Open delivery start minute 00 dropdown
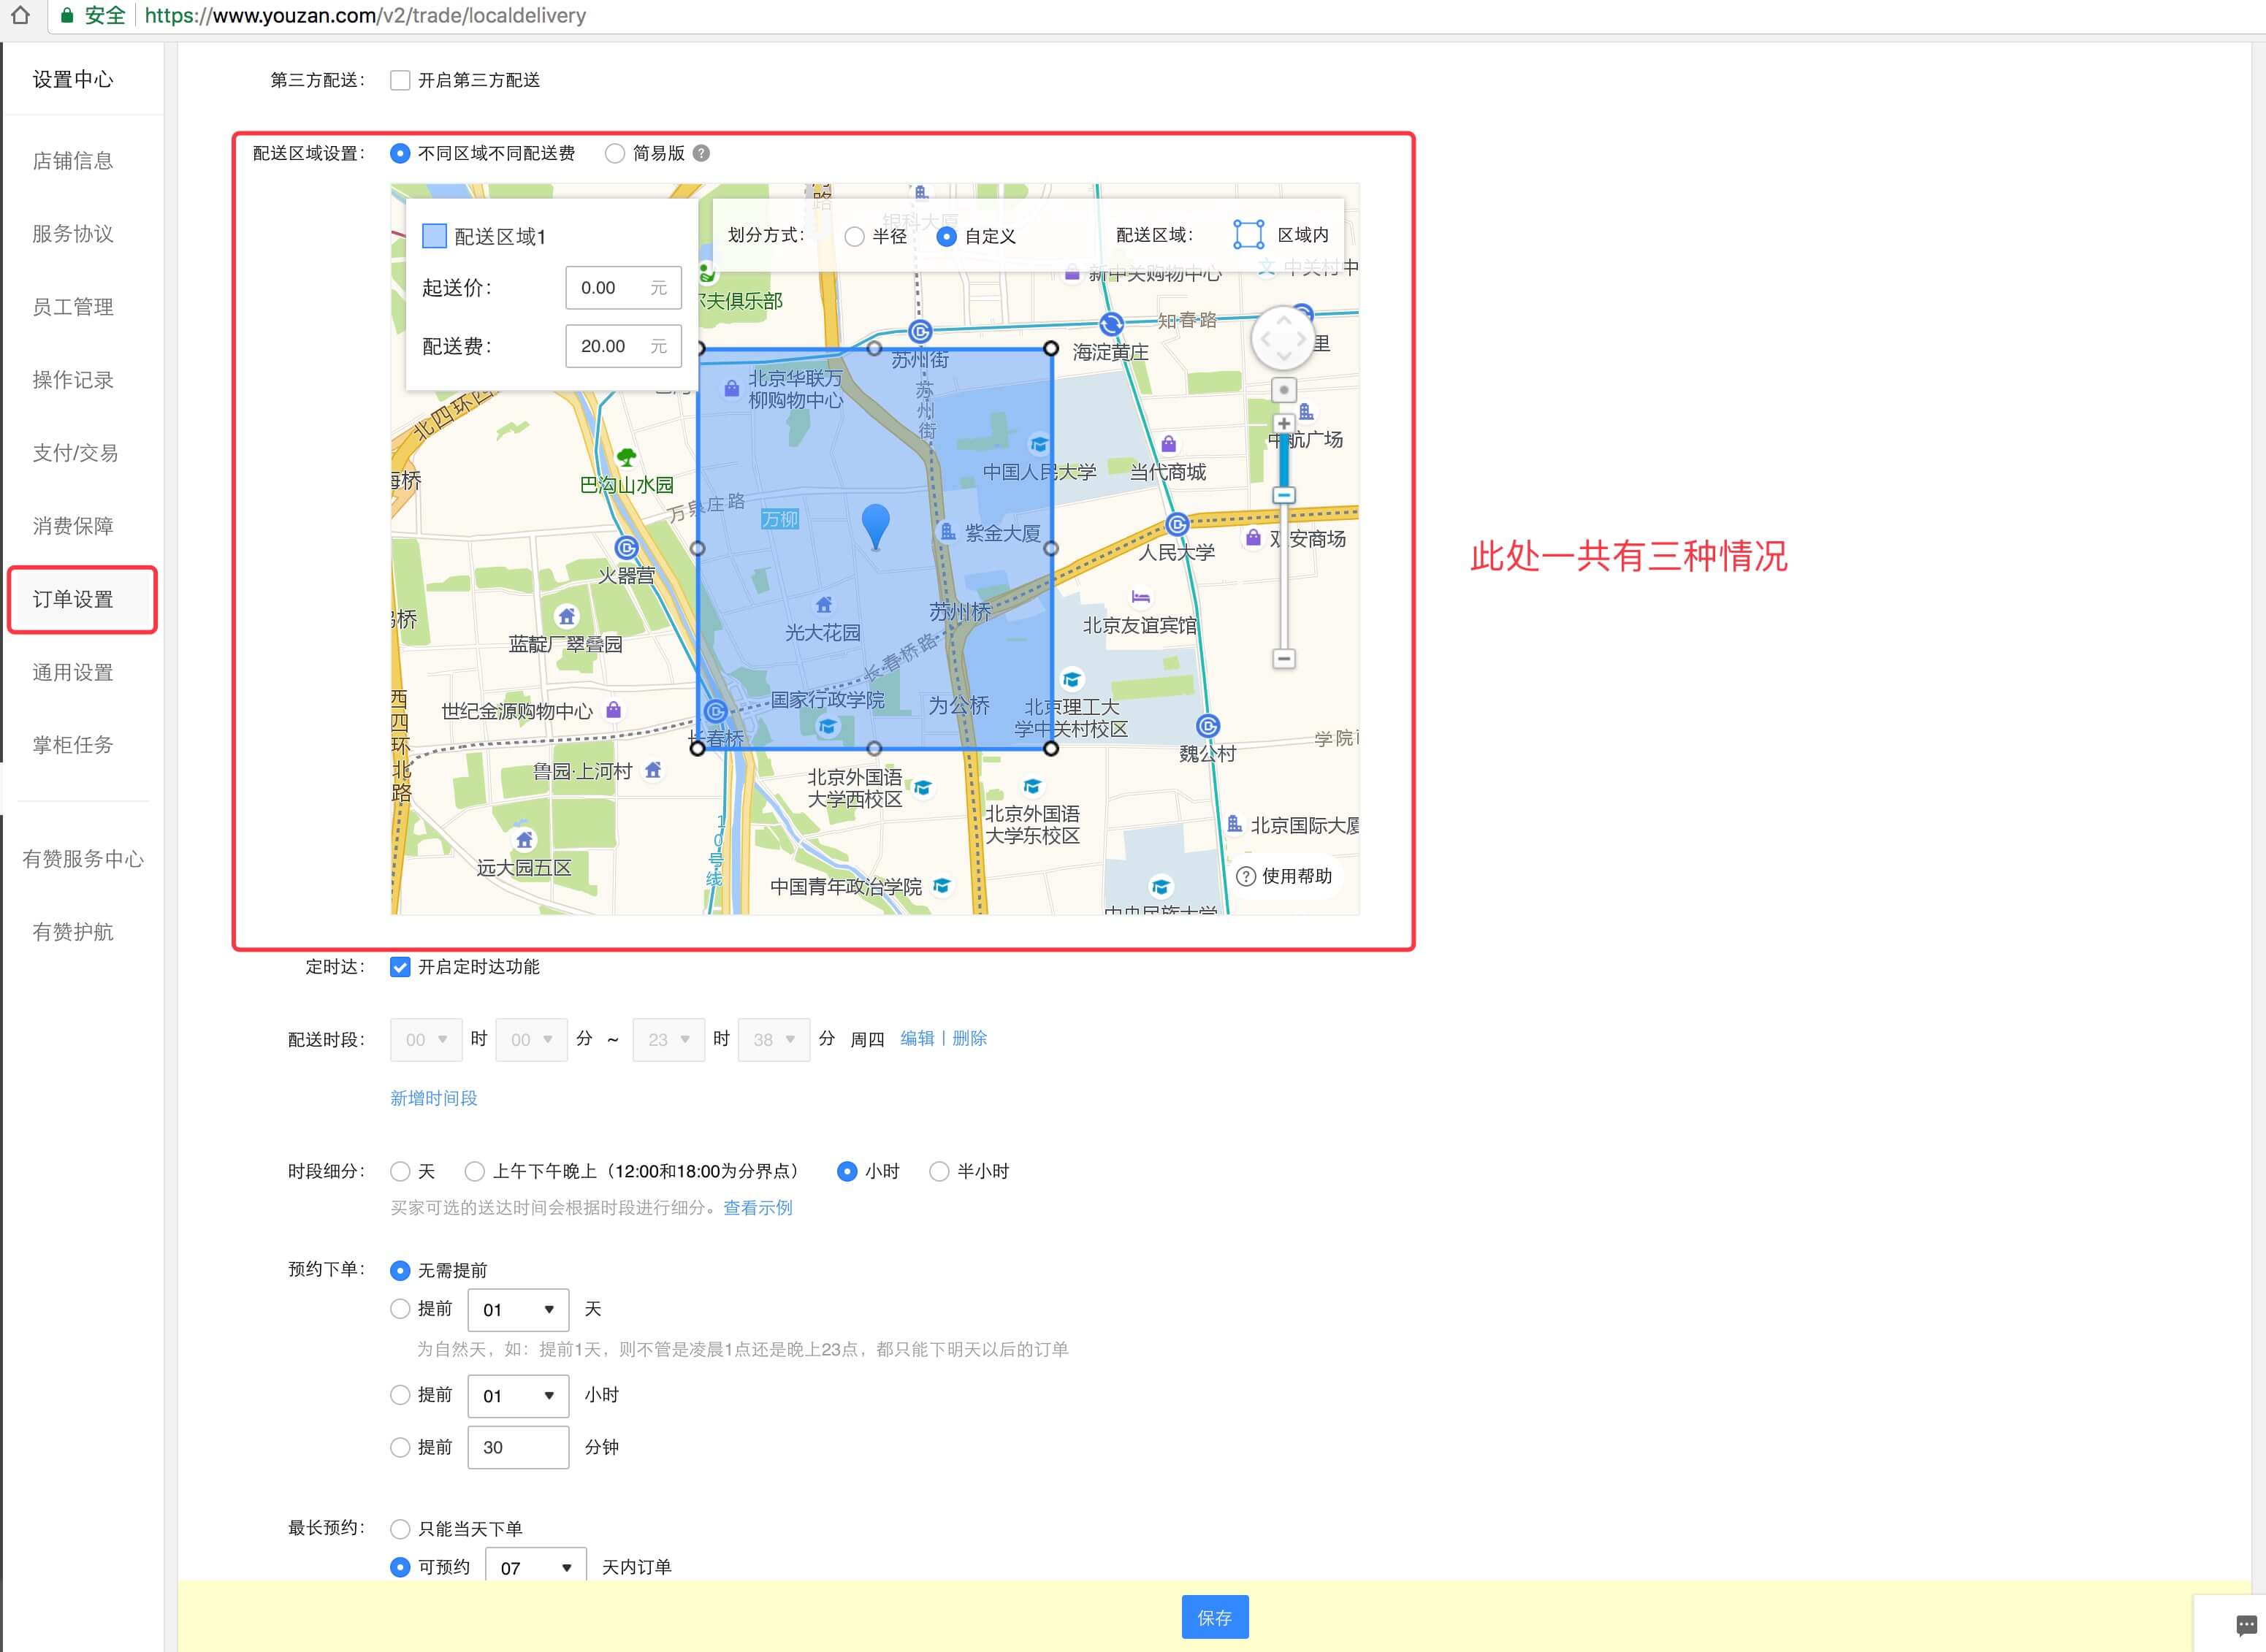This screenshot has width=2266, height=1652. (x=531, y=1040)
